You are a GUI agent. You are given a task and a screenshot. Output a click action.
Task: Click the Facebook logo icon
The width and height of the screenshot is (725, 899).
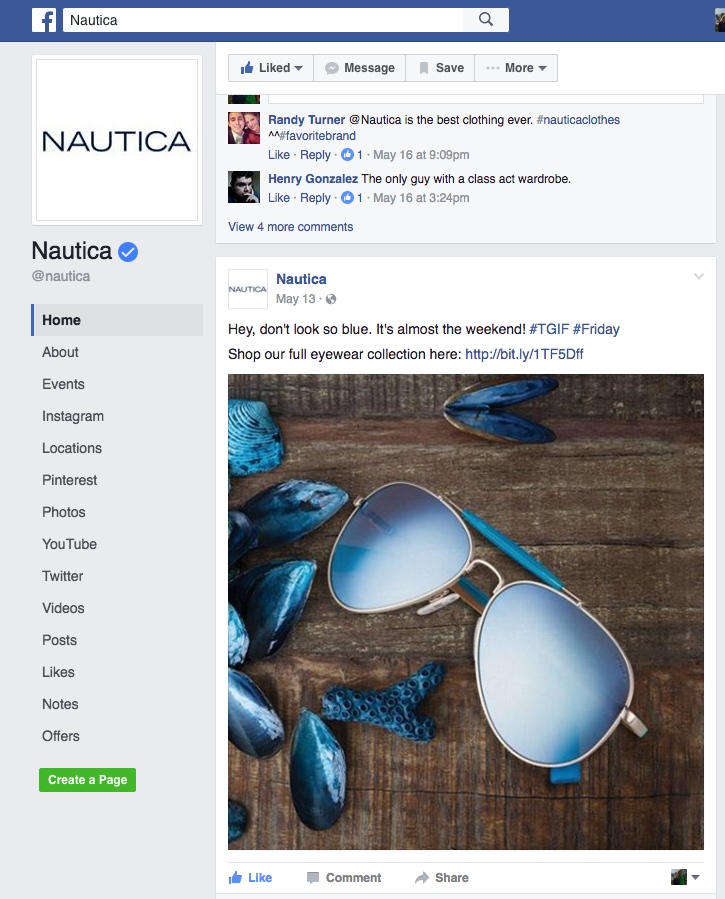[x=44, y=20]
